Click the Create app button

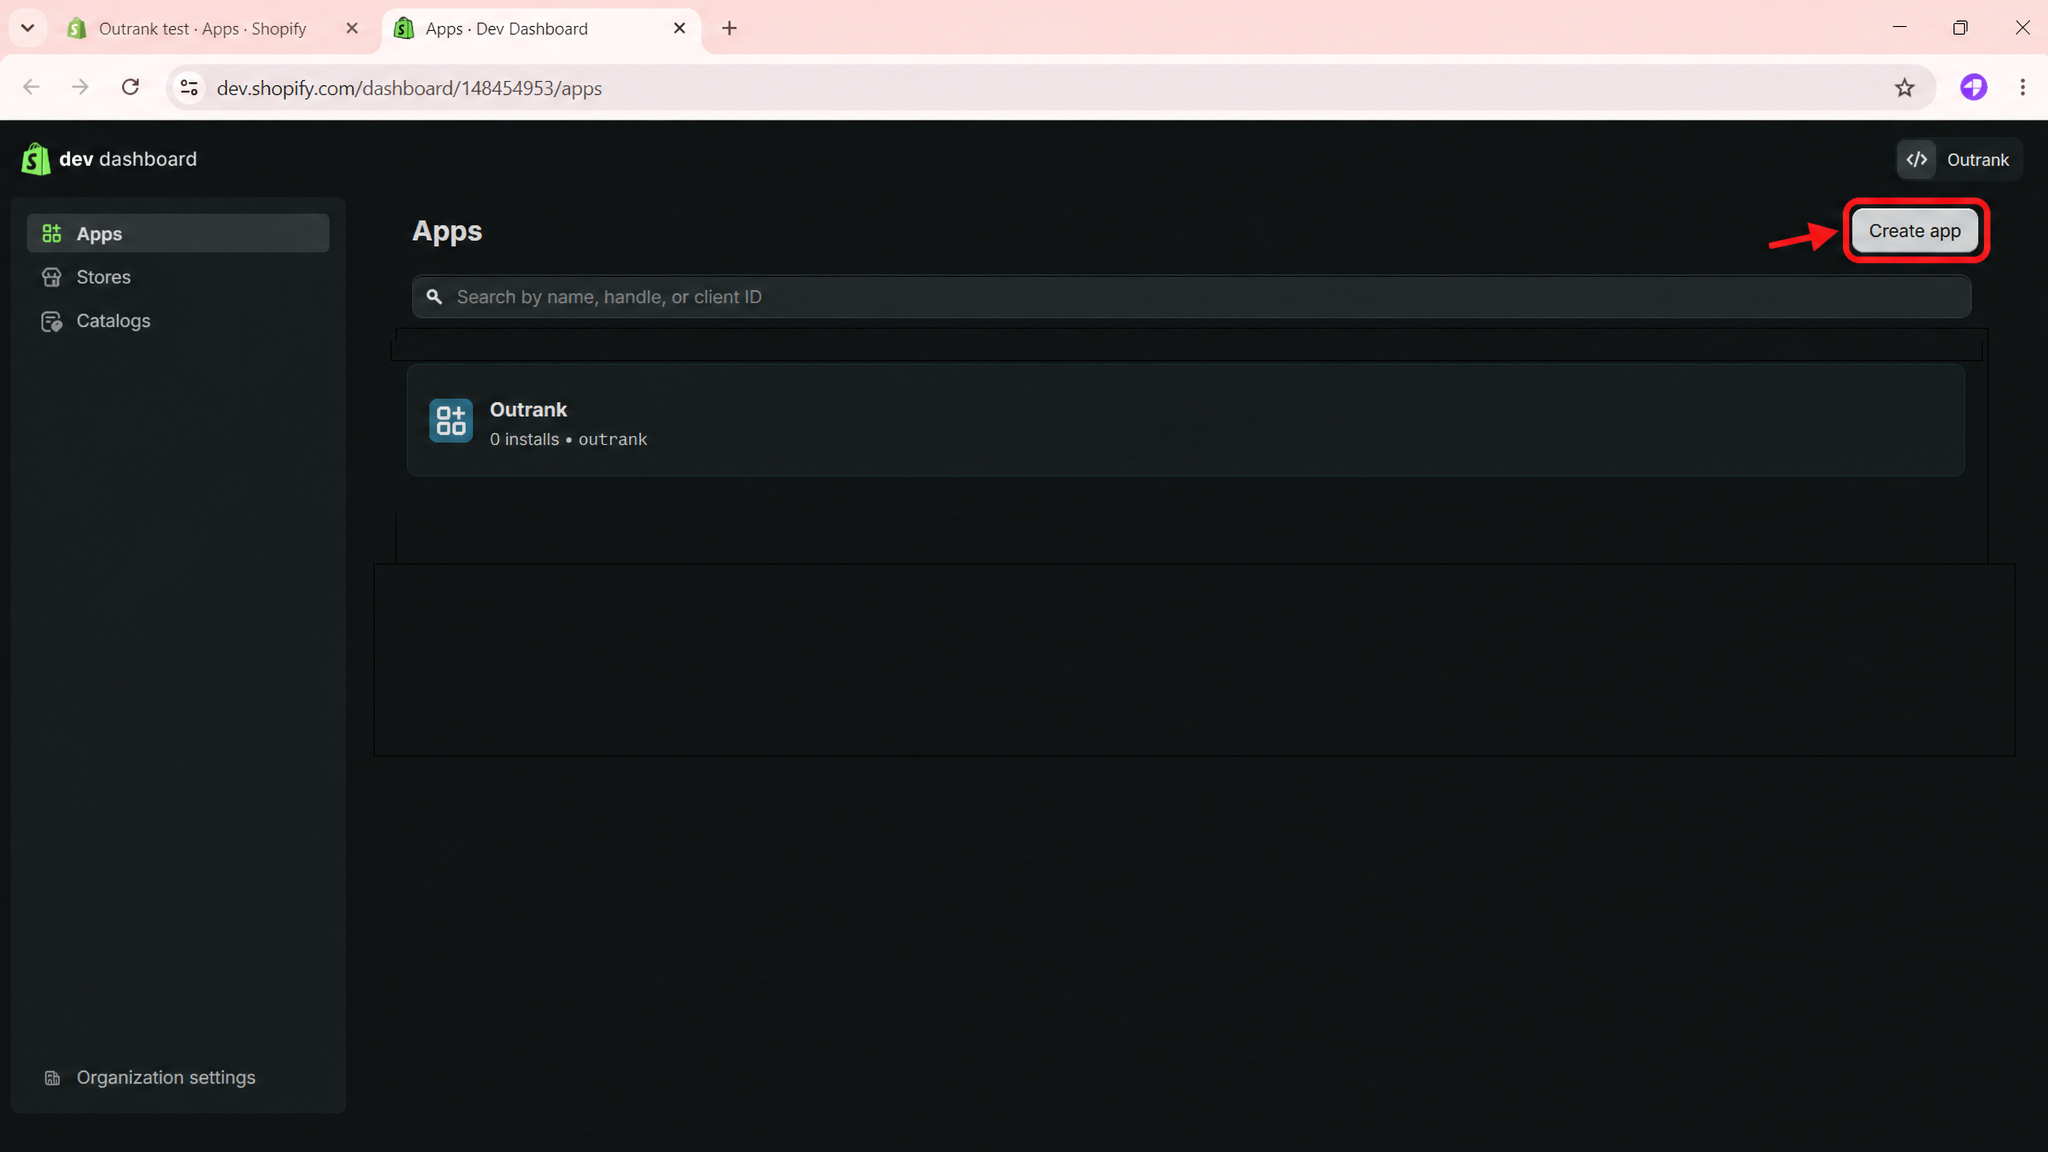1914,231
